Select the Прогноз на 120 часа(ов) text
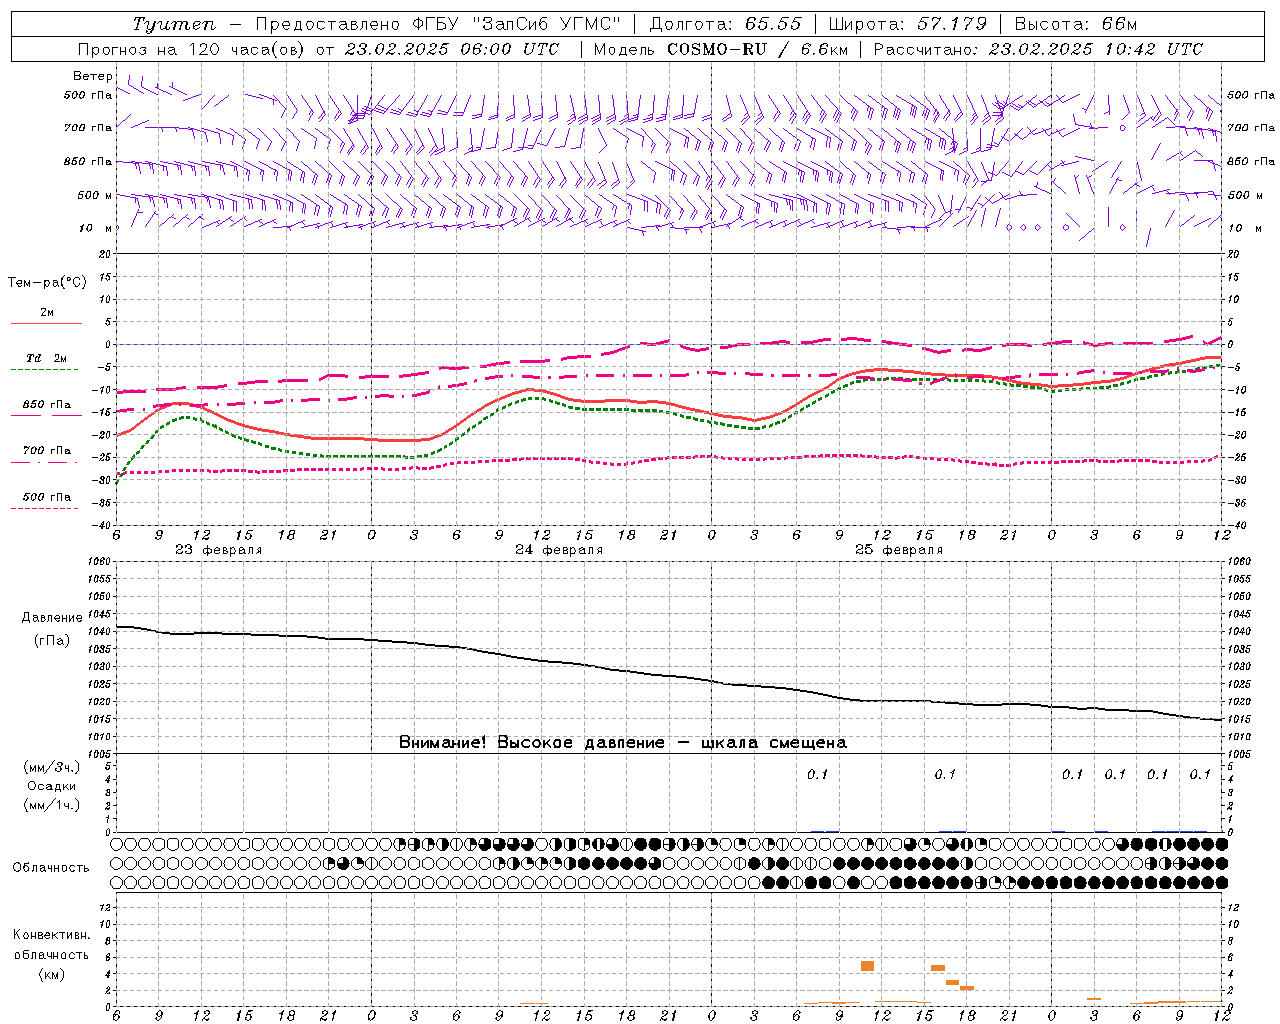Image resolution: width=1280 pixels, height=1024 pixels. [193, 49]
